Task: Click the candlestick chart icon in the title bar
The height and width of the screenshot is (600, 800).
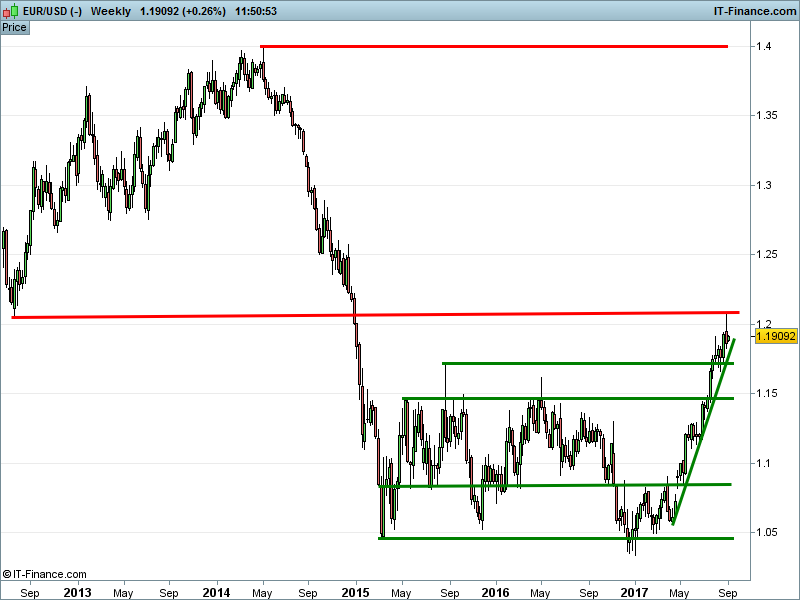Action: [10, 11]
